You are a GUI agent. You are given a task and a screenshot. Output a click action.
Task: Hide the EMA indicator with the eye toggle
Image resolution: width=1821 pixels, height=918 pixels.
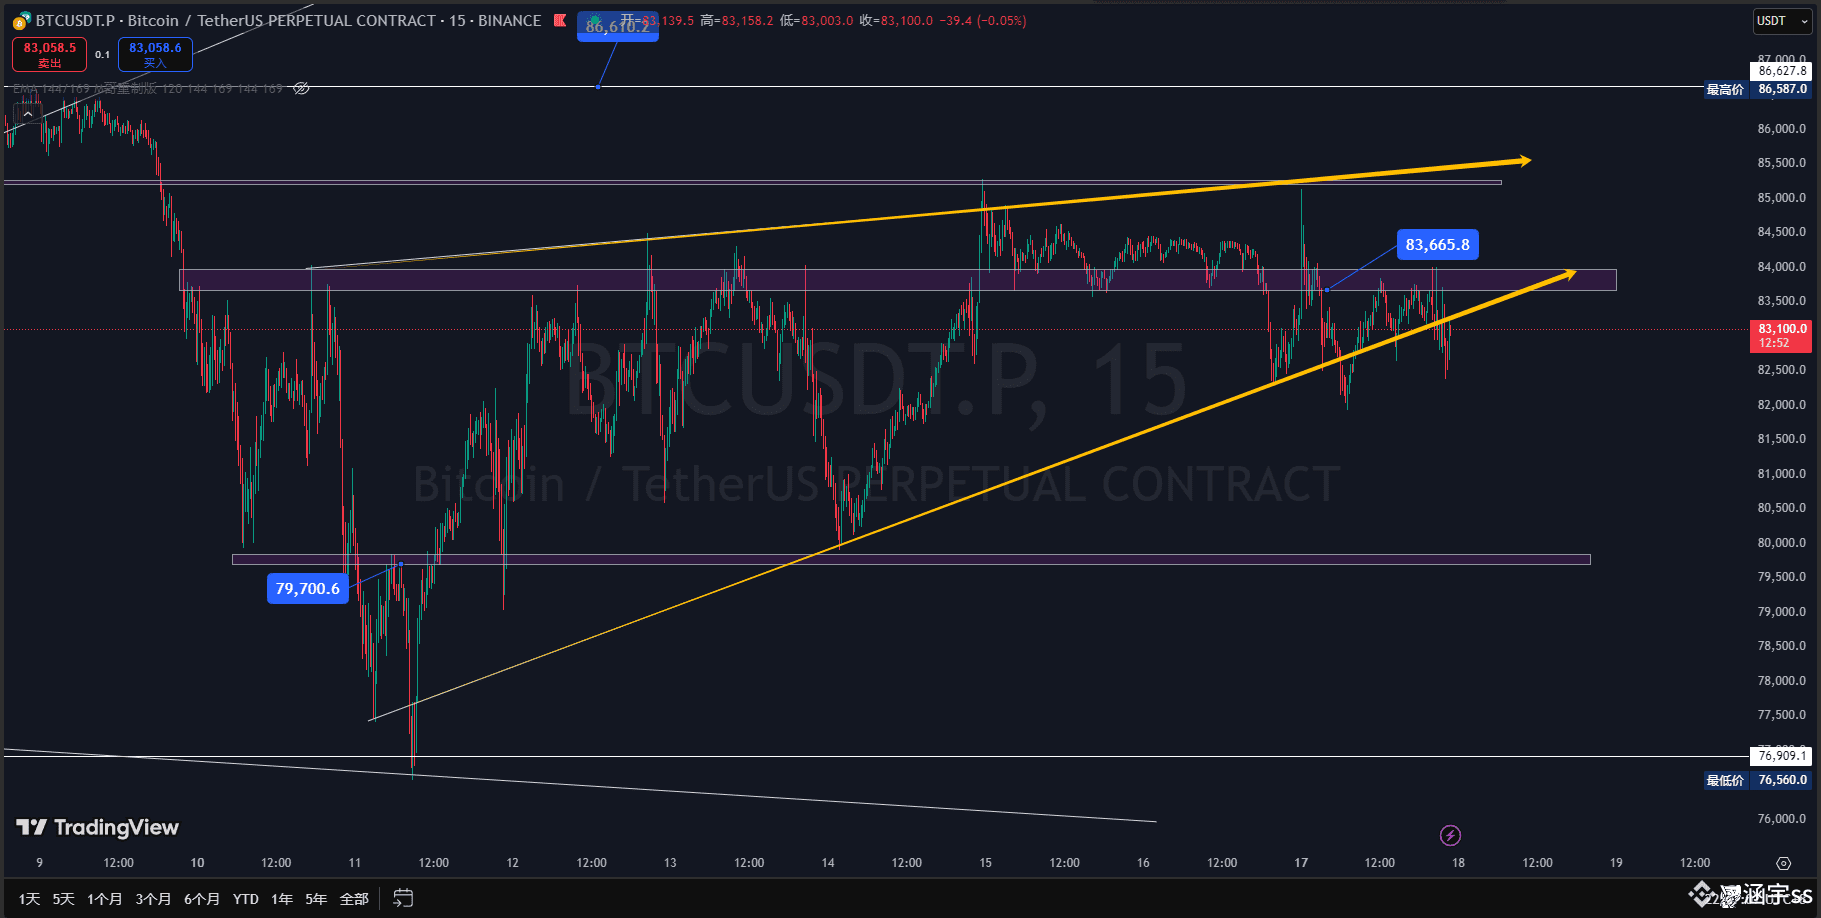point(300,88)
